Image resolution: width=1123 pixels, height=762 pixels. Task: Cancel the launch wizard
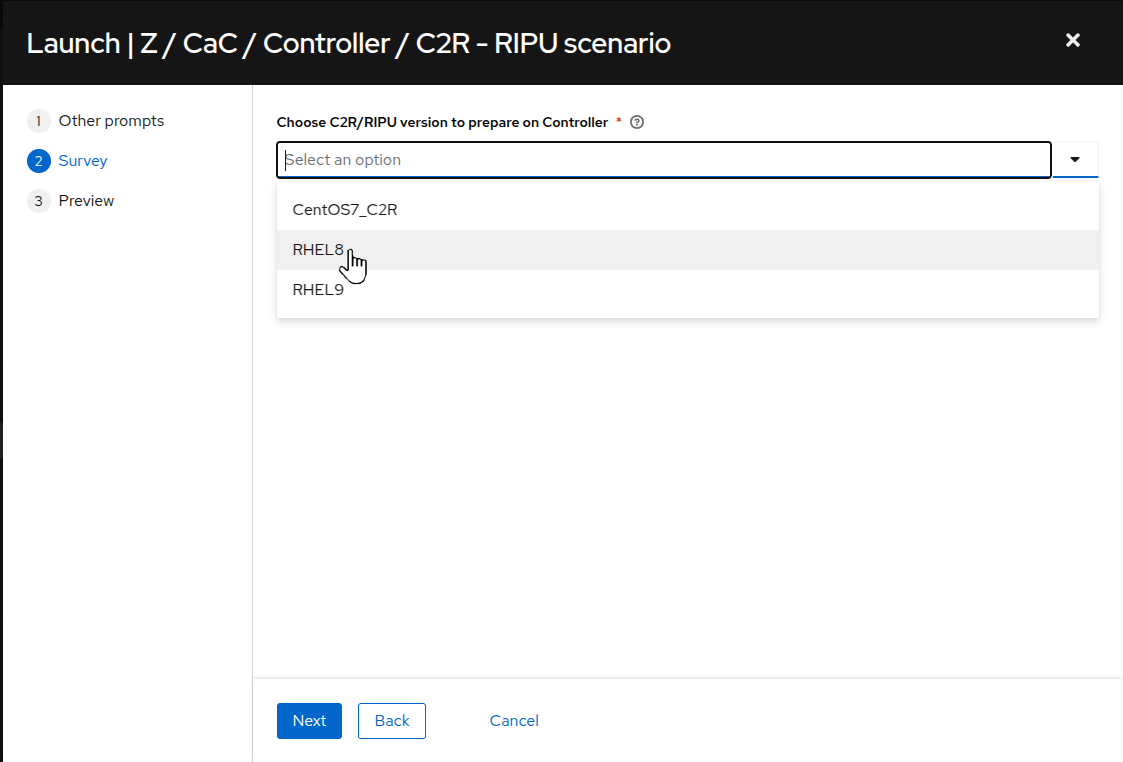pyautogui.click(x=514, y=720)
